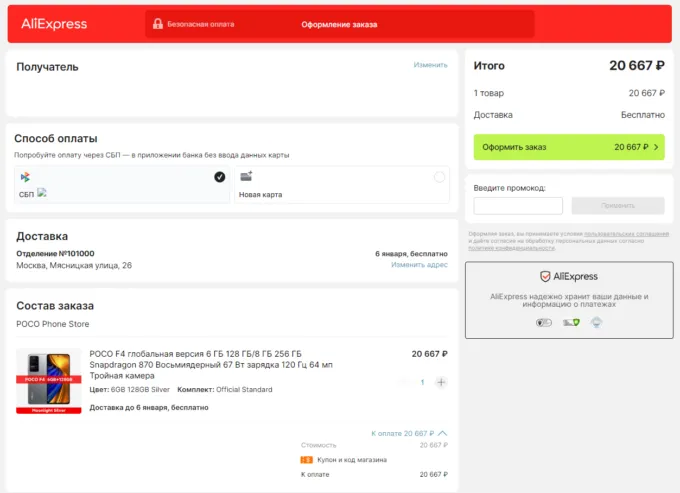Click the orange coupon icon
Viewport: 680px width, 493px height.
click(x=307, y=460)
